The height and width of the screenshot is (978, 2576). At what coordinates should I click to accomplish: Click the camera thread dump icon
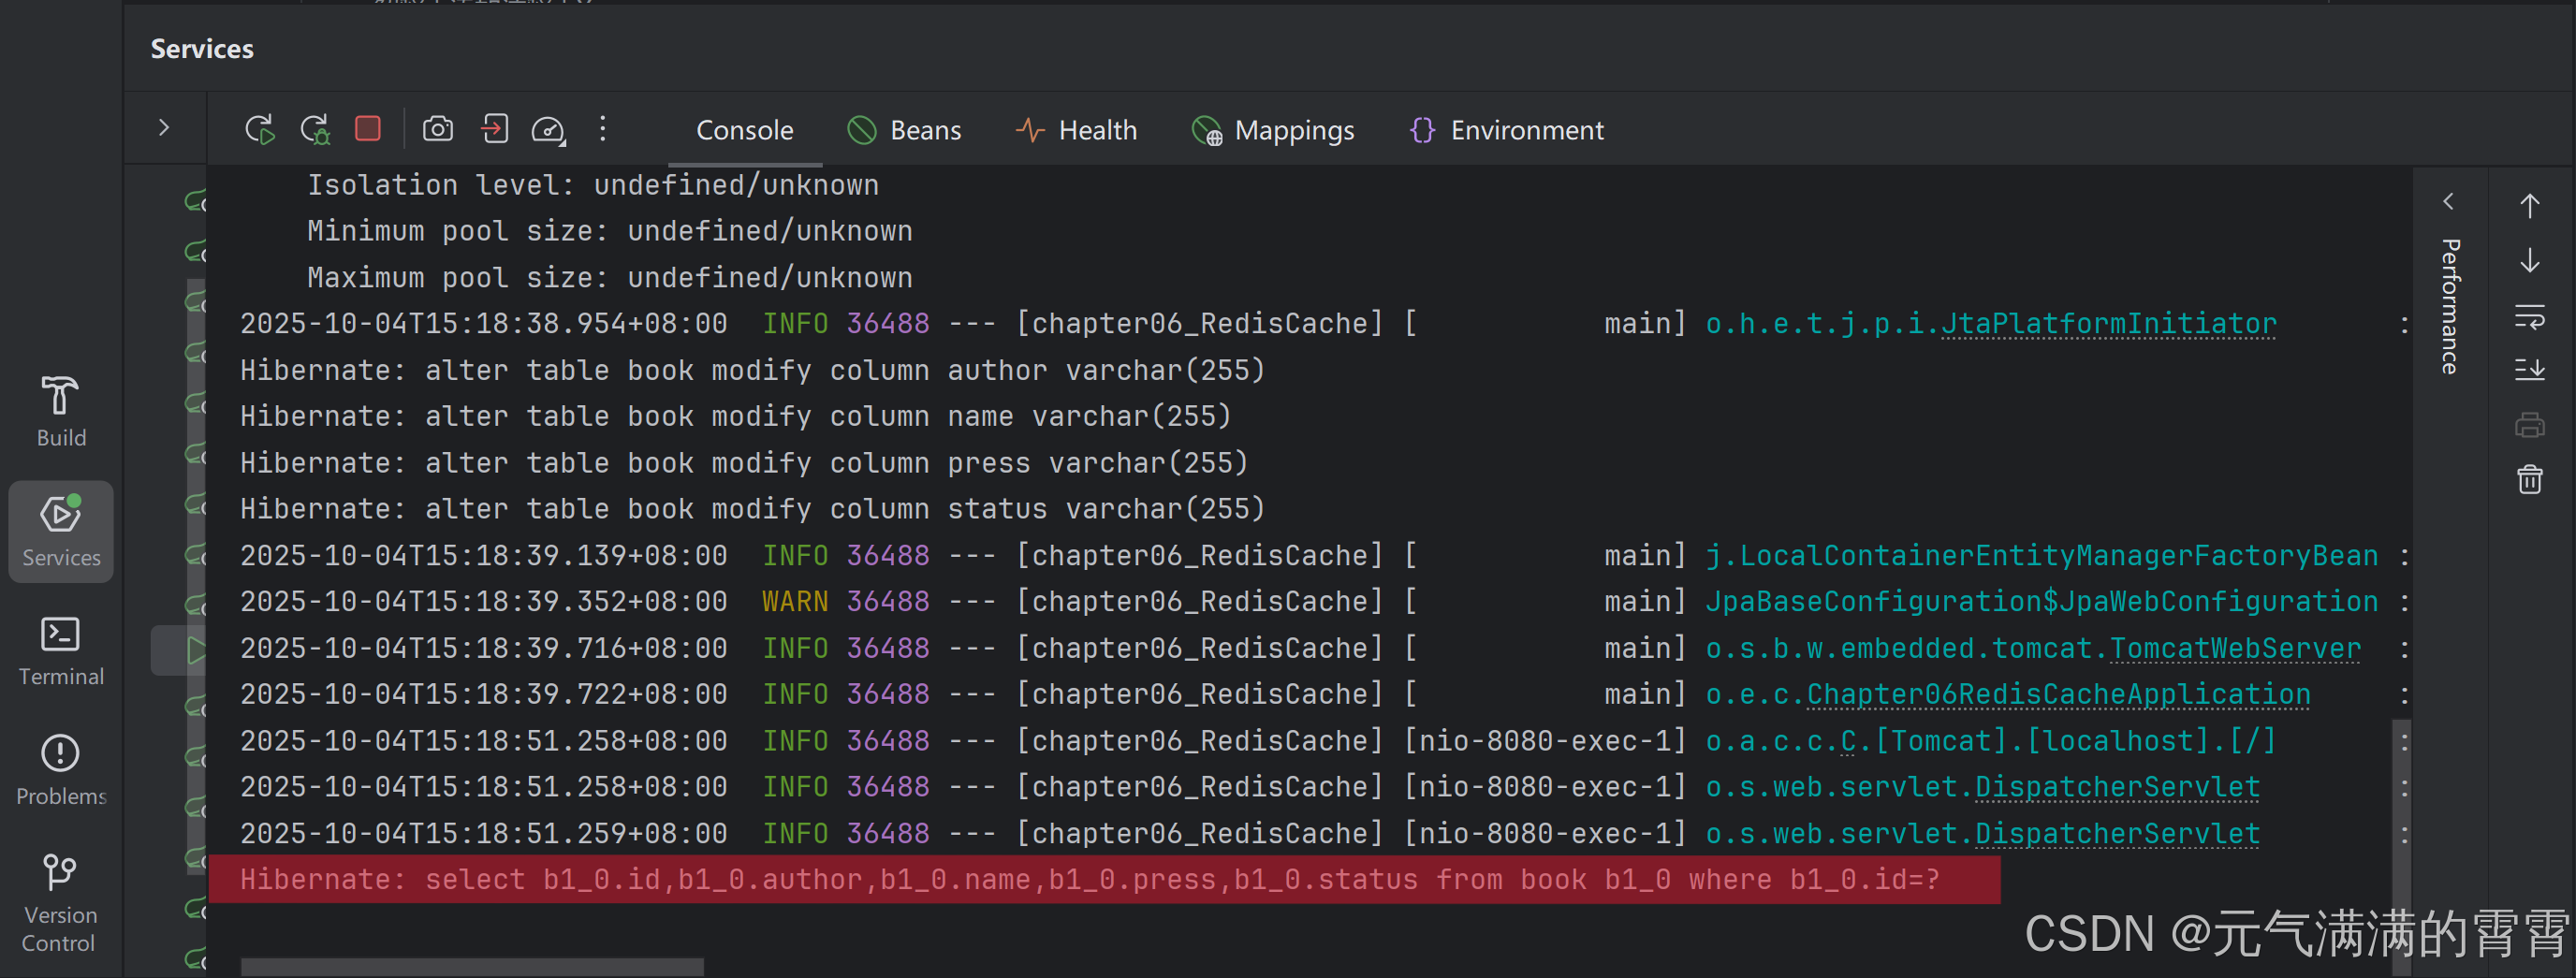pyautogui.click(x=438, y=129)
